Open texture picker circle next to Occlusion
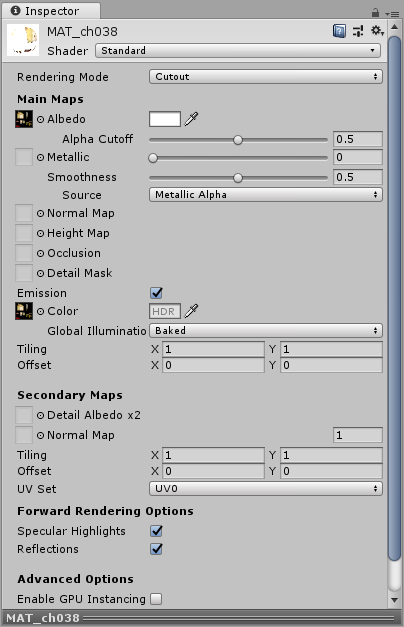This screenshot has width=404, height=627. pyautogui.click(x=40, y=253)
